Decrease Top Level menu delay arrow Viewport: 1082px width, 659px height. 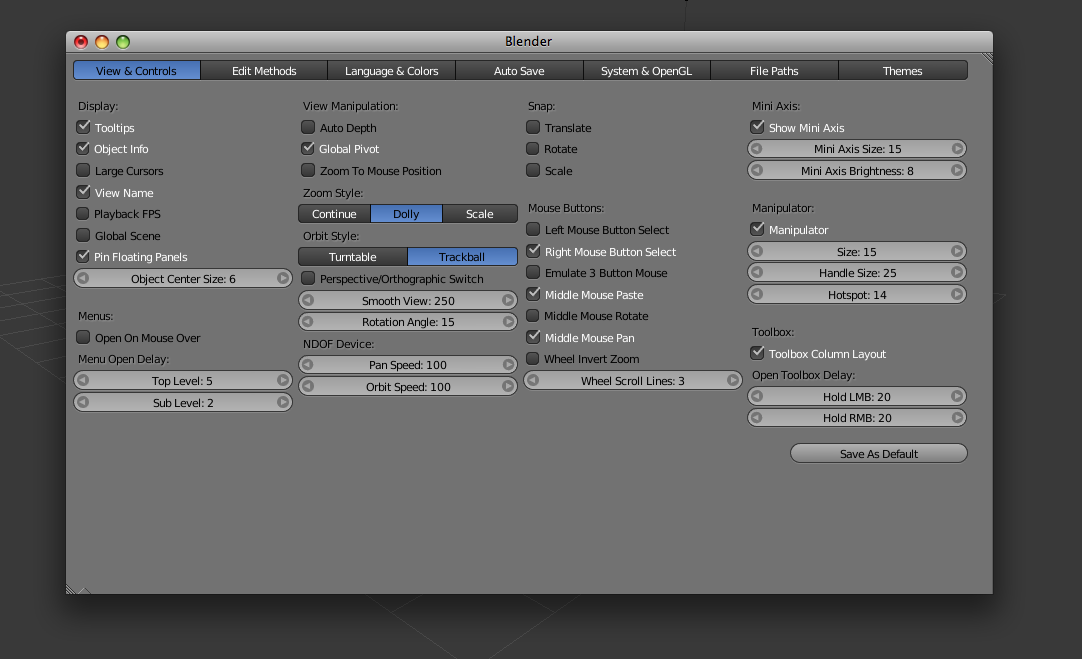point(83,381)
